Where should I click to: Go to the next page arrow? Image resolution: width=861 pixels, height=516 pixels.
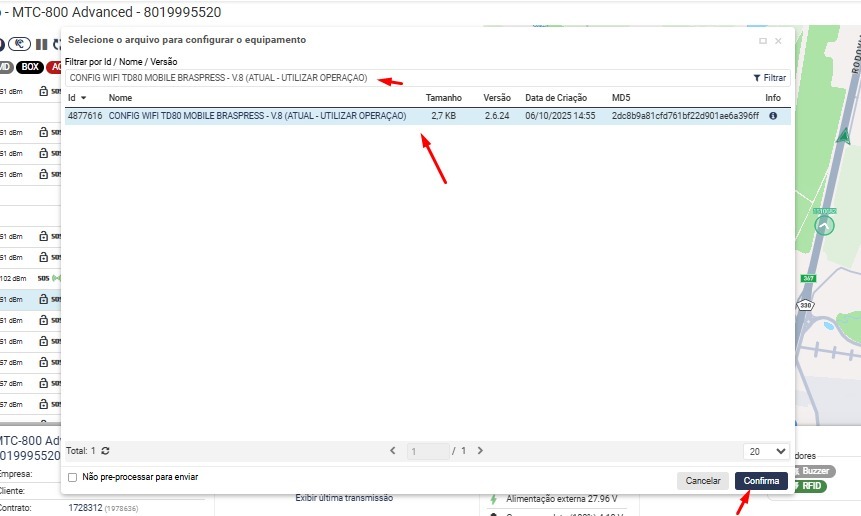[x=480, y=451]
